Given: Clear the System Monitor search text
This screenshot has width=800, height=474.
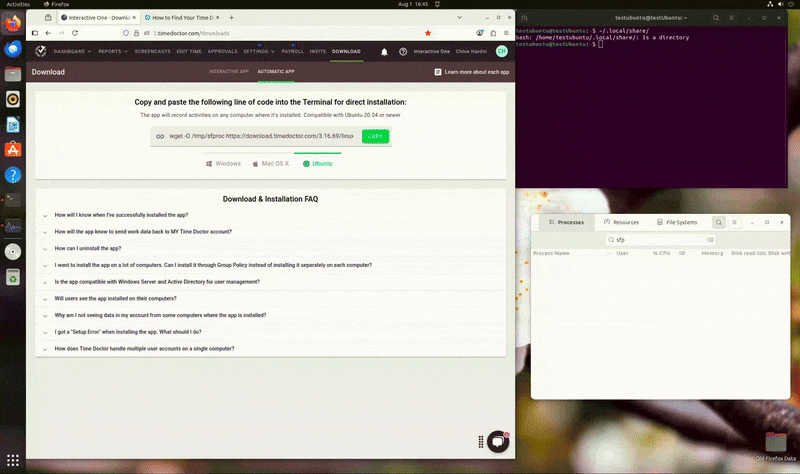Looking at the screenshot, I should [x=710, y=240].
